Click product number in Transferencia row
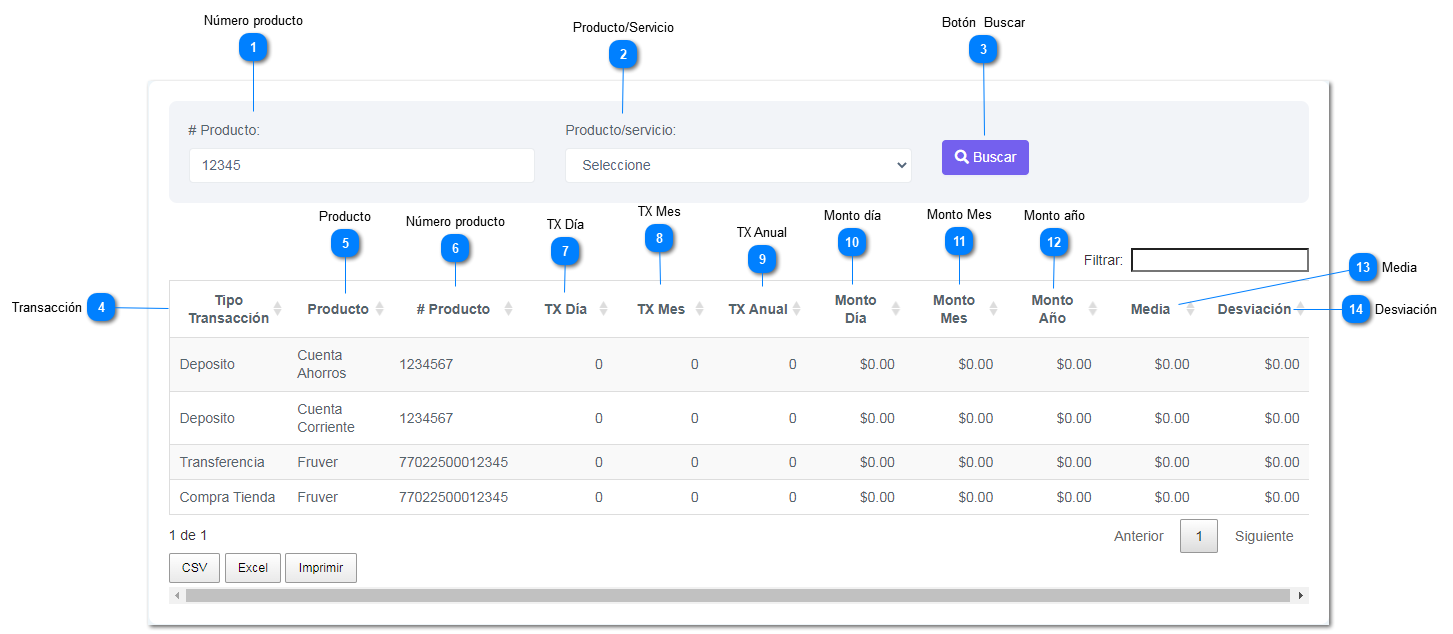Image resolution: width=1453 pixels, height=634 pixels. coord(453,462)
